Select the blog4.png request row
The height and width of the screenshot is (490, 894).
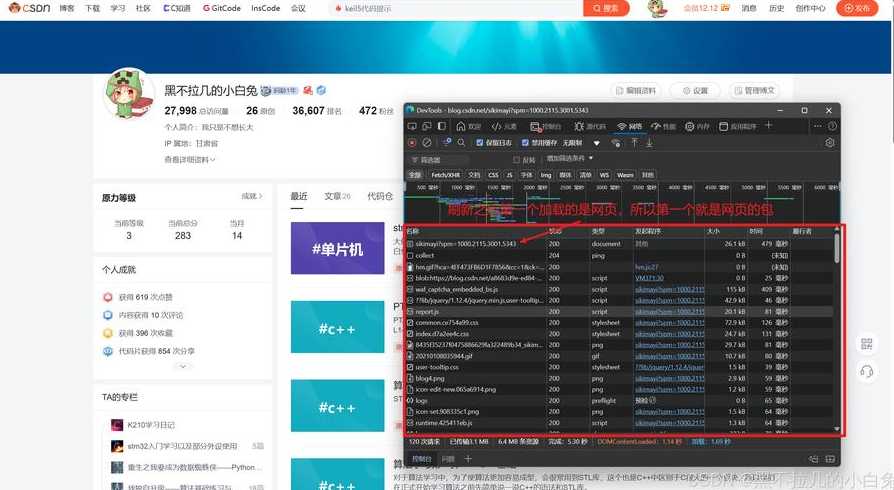tap(620, 378)
